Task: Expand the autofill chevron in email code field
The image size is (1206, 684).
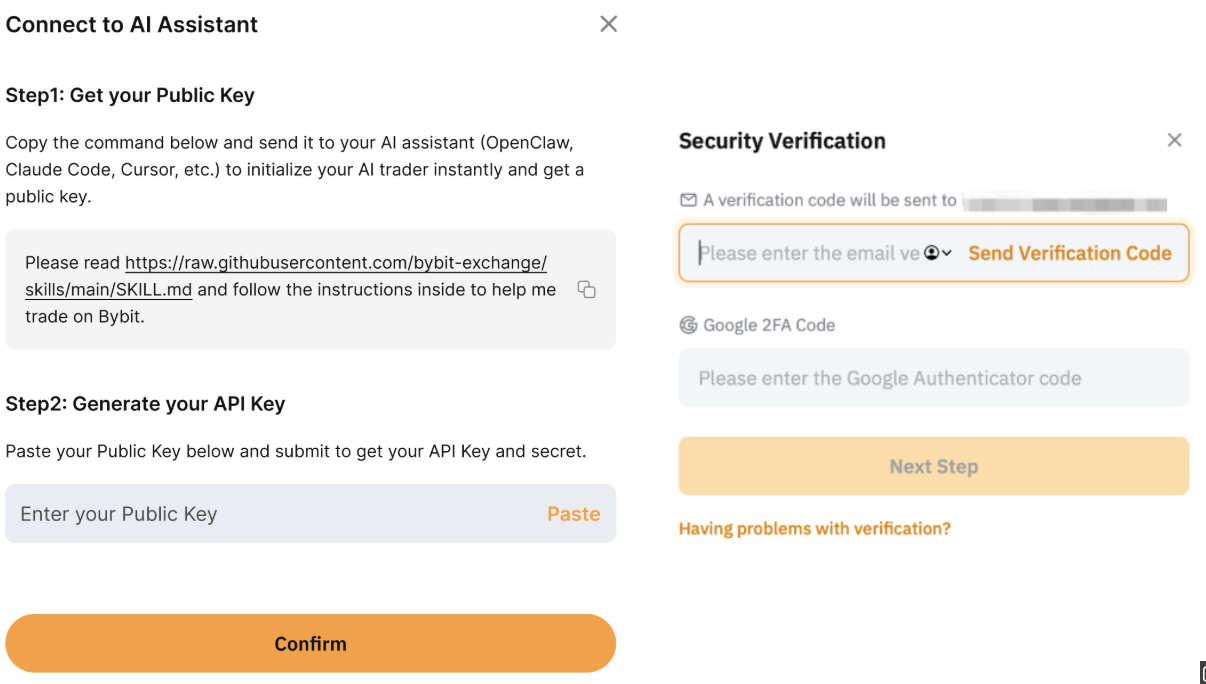Action: [x=947, y=253]
